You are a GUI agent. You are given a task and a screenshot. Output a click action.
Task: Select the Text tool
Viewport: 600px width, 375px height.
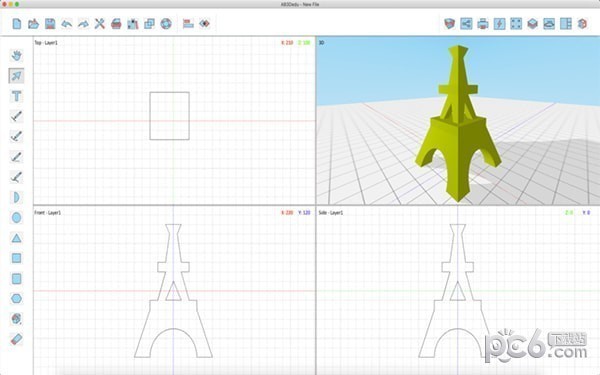(x=16, y=96)
